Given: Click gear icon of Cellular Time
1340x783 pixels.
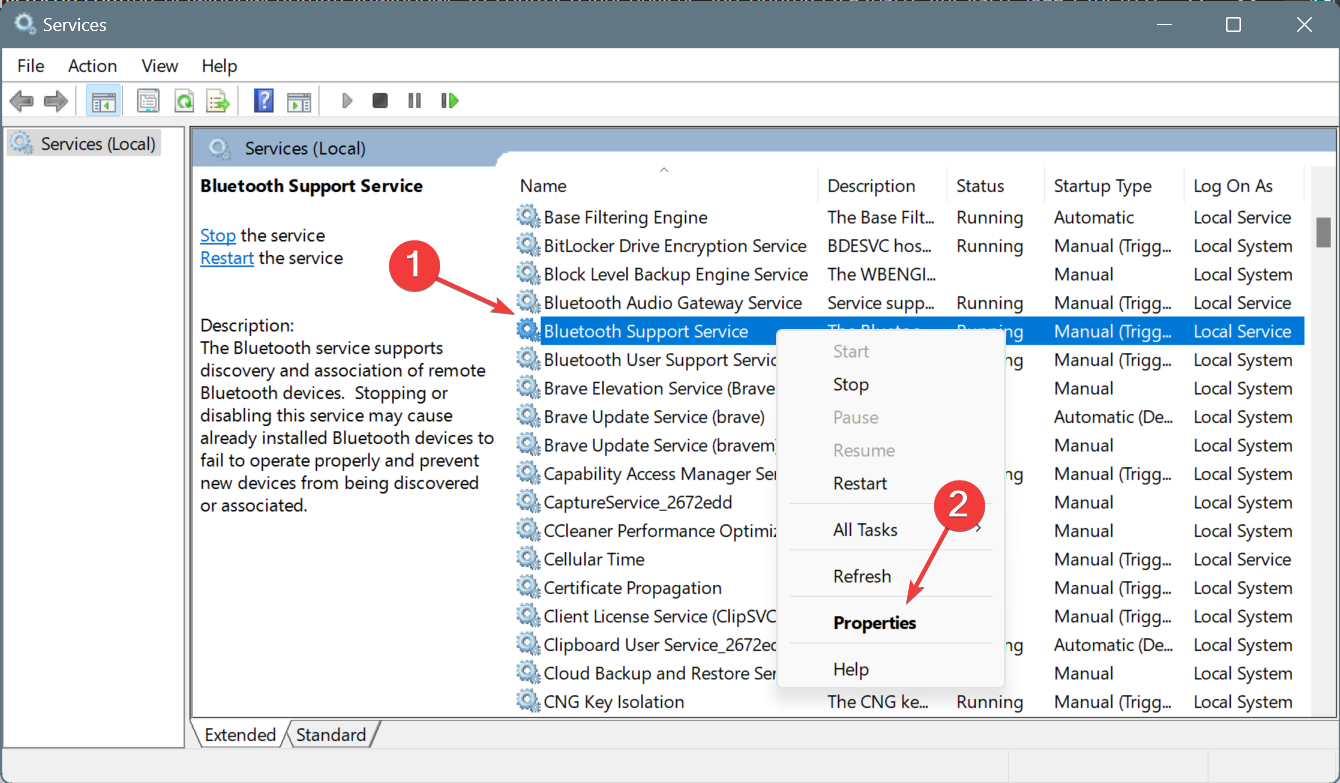Looking at the screenshot, I should (528, 559).
